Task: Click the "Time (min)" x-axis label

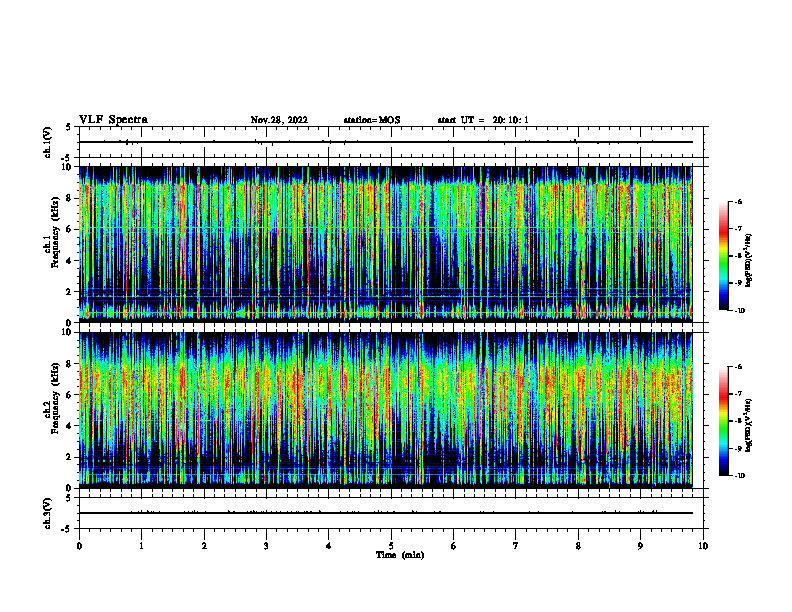Action: tap(400, 555)
